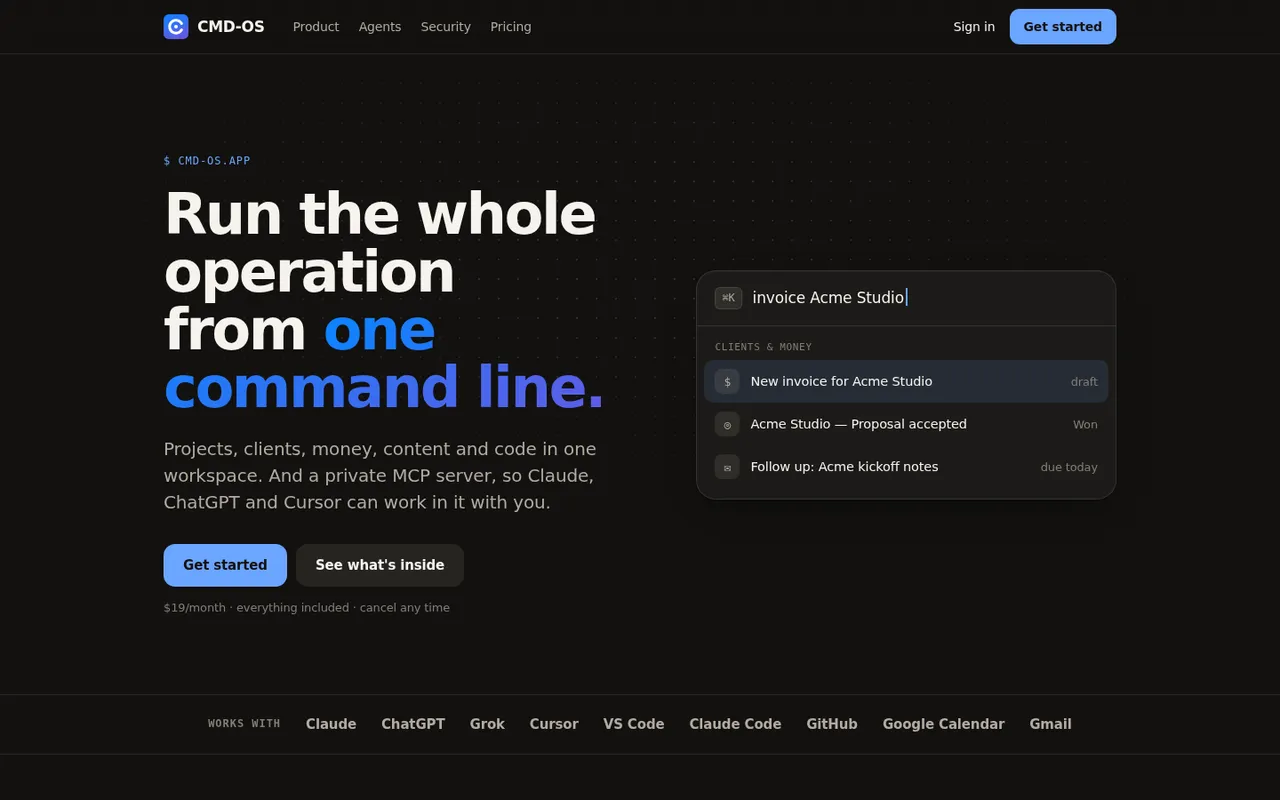
Task: Click the CLIENTS & MONEY section heading
Action: 763,347
